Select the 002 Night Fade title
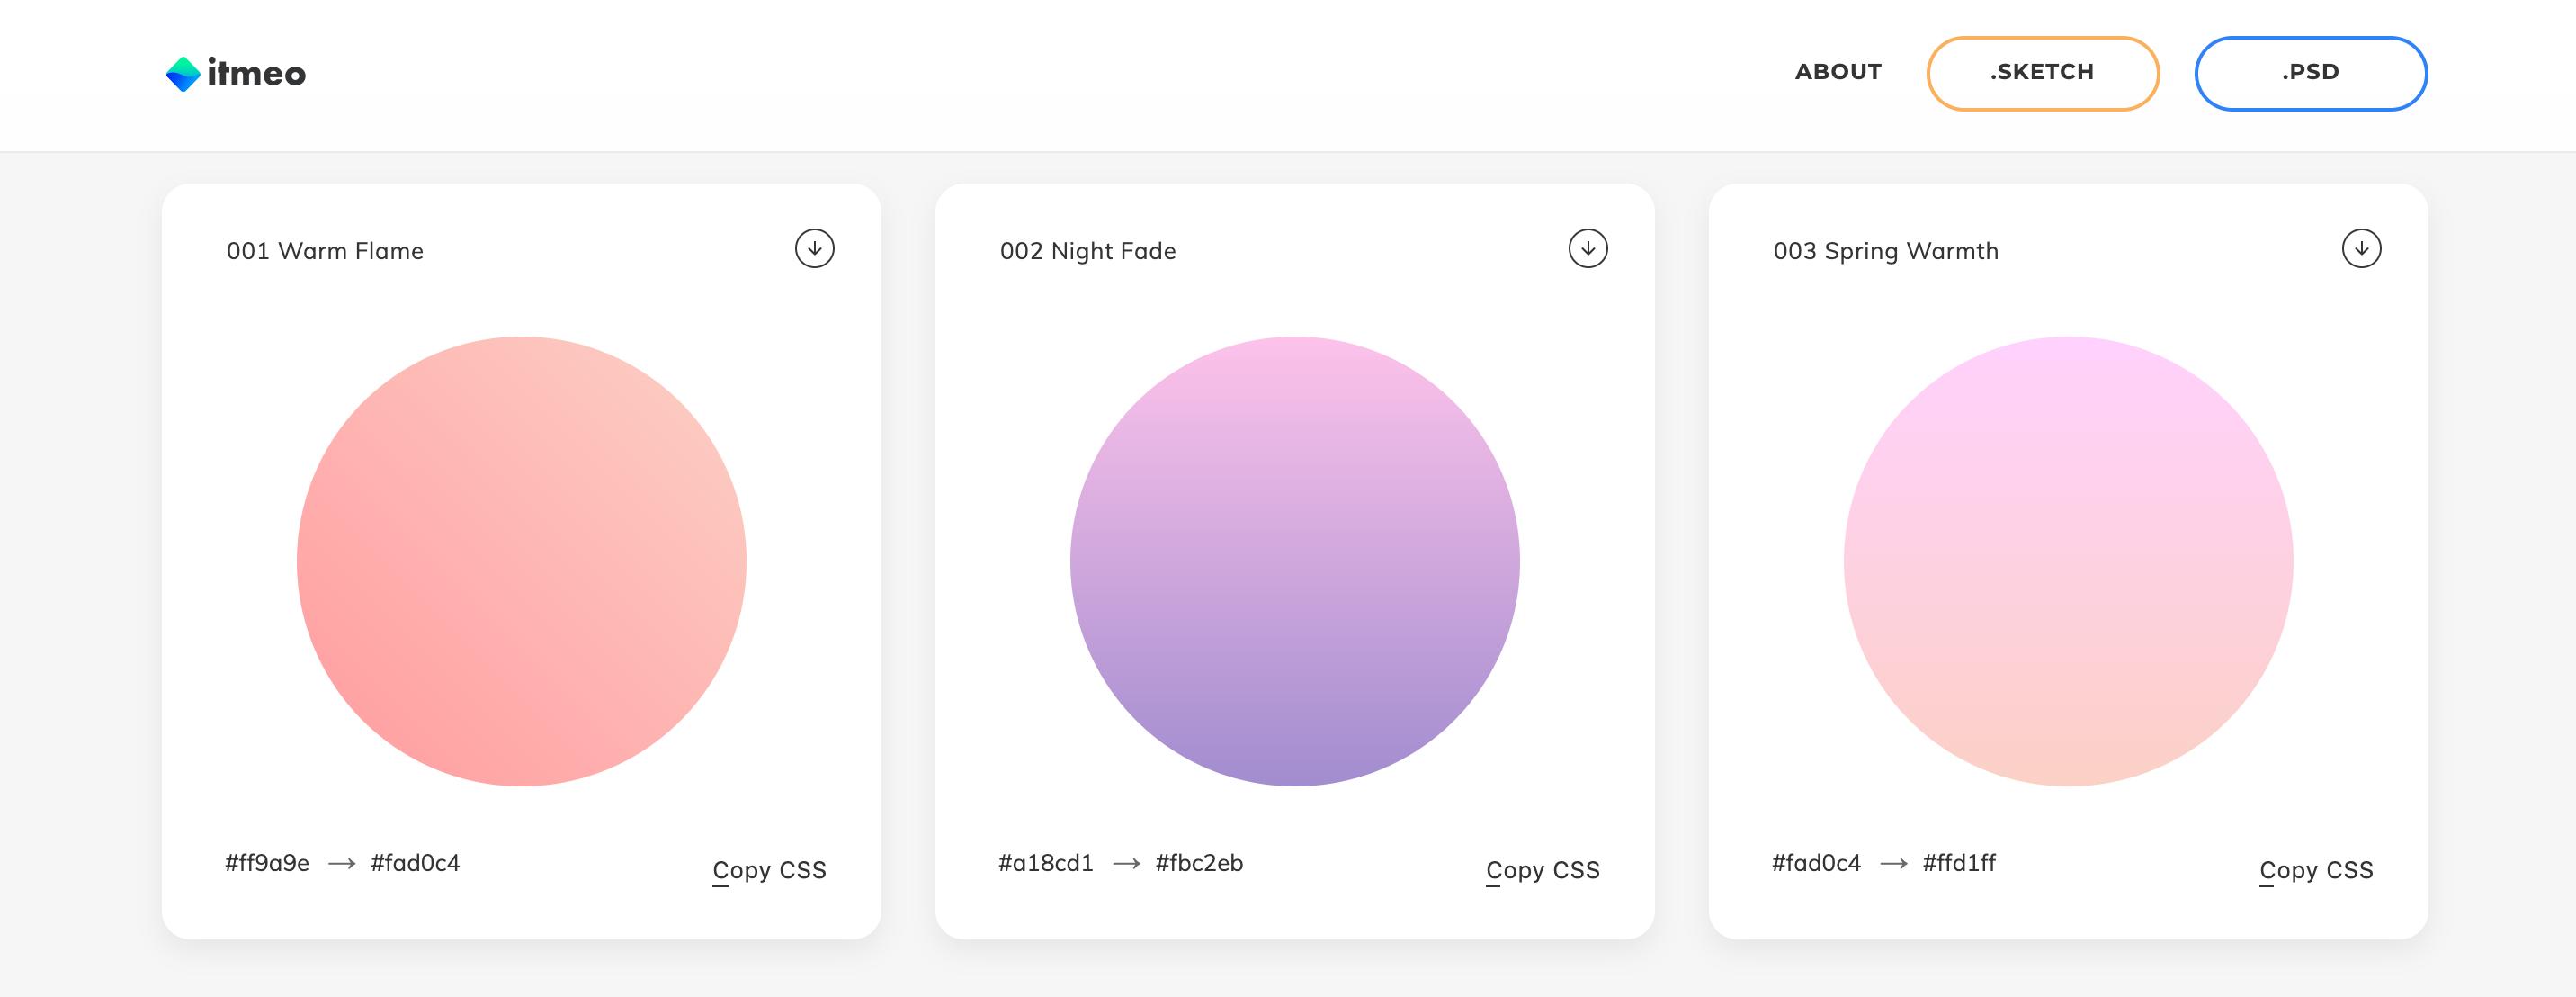This screenshot has height=997, width=2576. point(1087,251)
